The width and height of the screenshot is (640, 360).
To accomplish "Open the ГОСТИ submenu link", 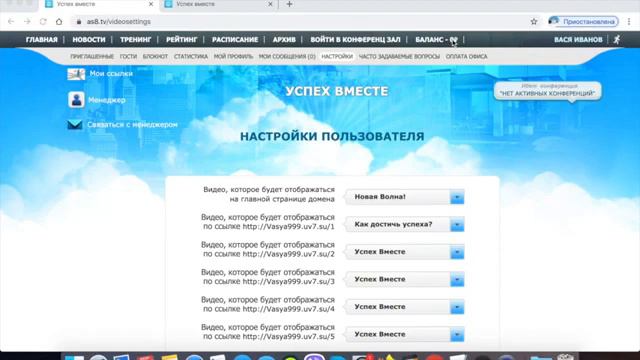I will pyautogui.click(x=128, y=57).
